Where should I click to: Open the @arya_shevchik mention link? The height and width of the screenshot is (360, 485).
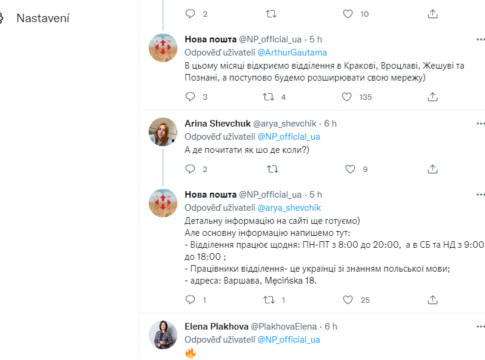click(x=289, y=208)
